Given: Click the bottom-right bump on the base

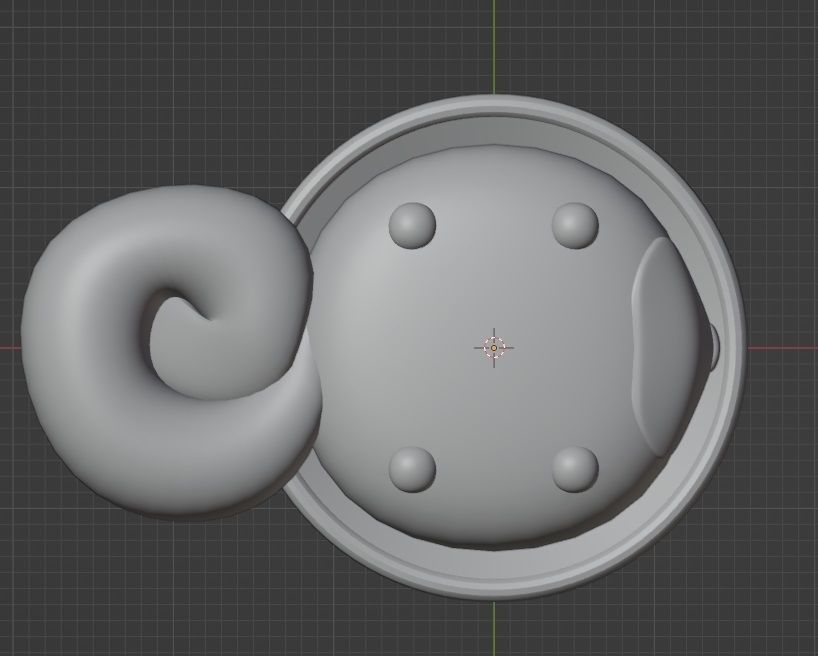Looking at the screenshot, I should (574, 469).
